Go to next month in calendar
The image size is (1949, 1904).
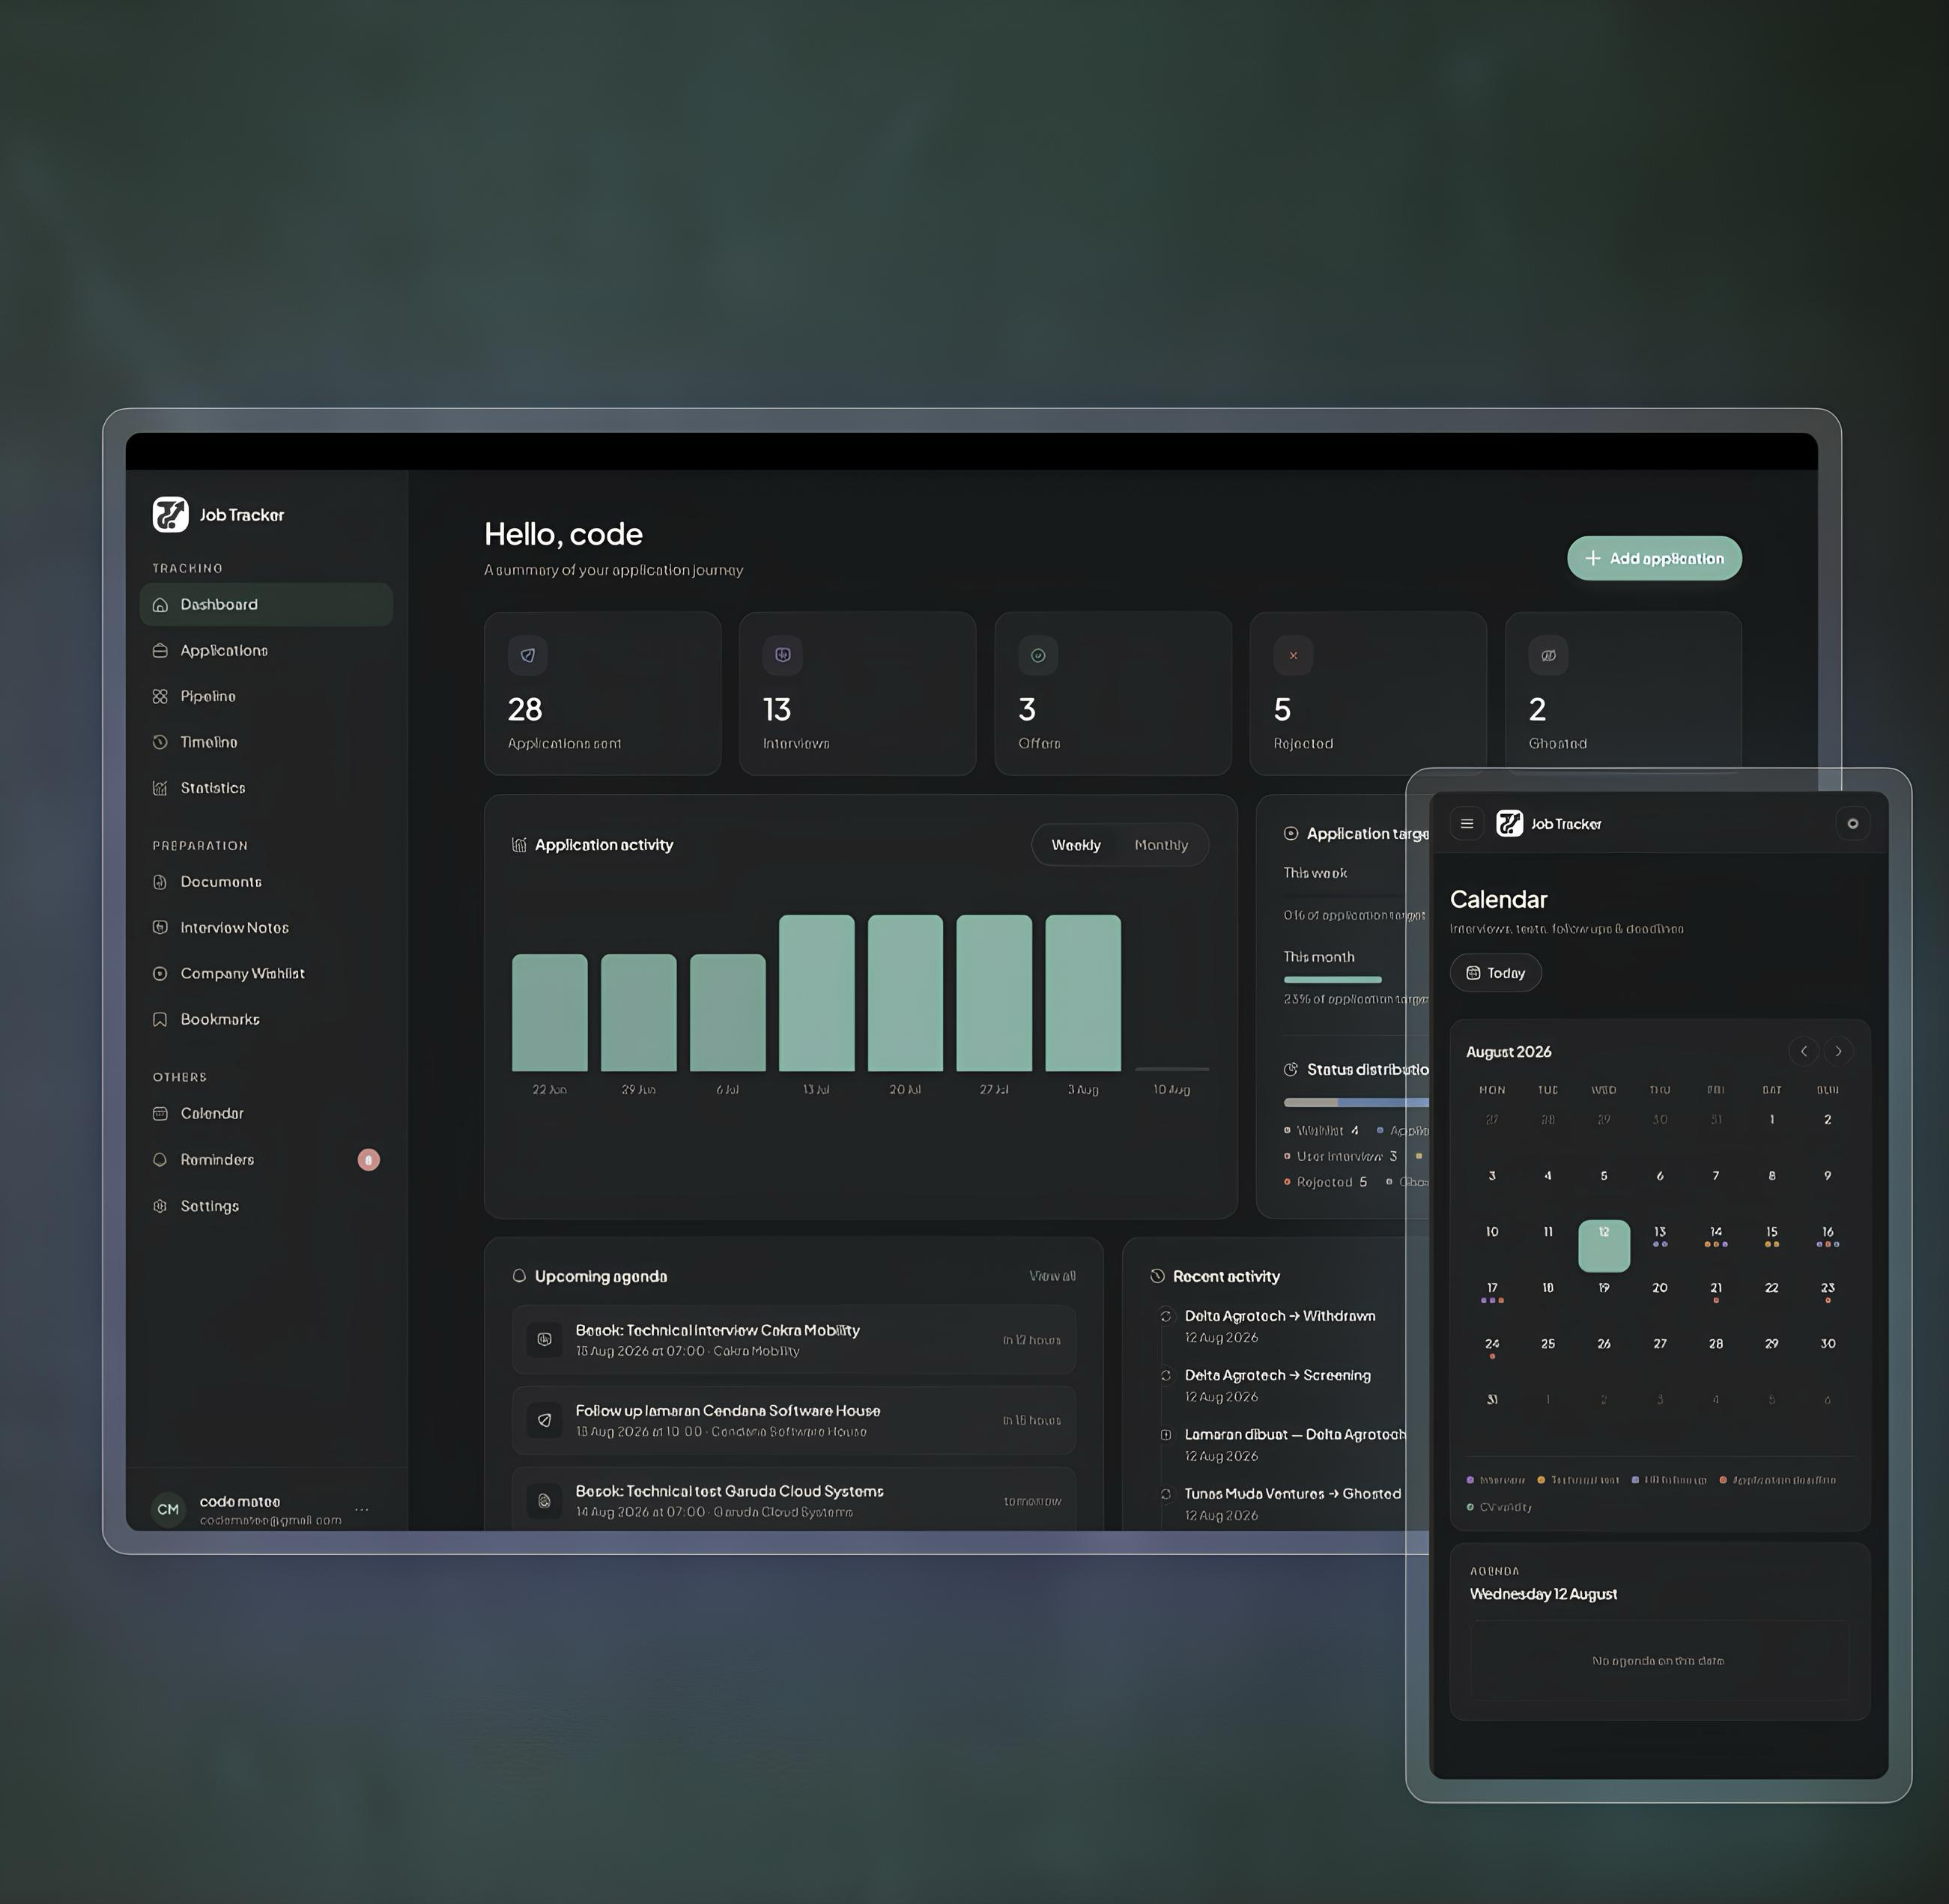[x=1838, y=1051]
